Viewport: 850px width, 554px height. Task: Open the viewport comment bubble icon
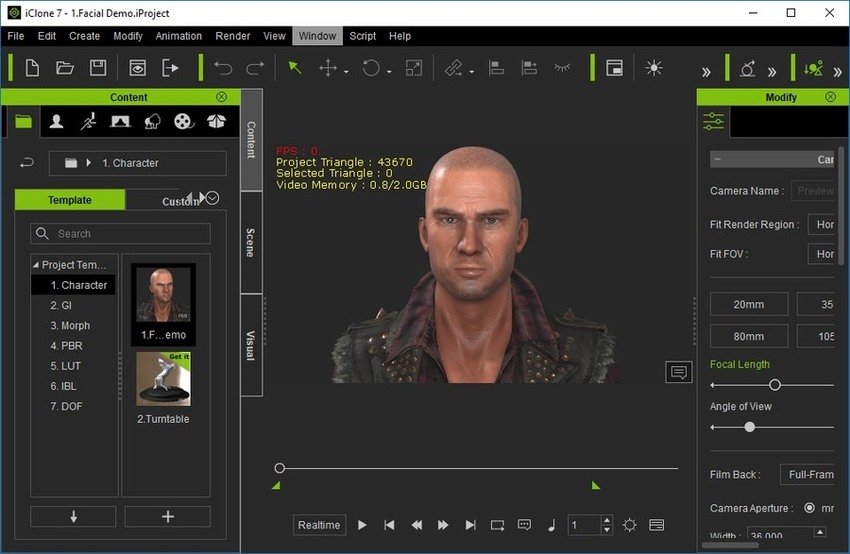(x=679, y=372)
